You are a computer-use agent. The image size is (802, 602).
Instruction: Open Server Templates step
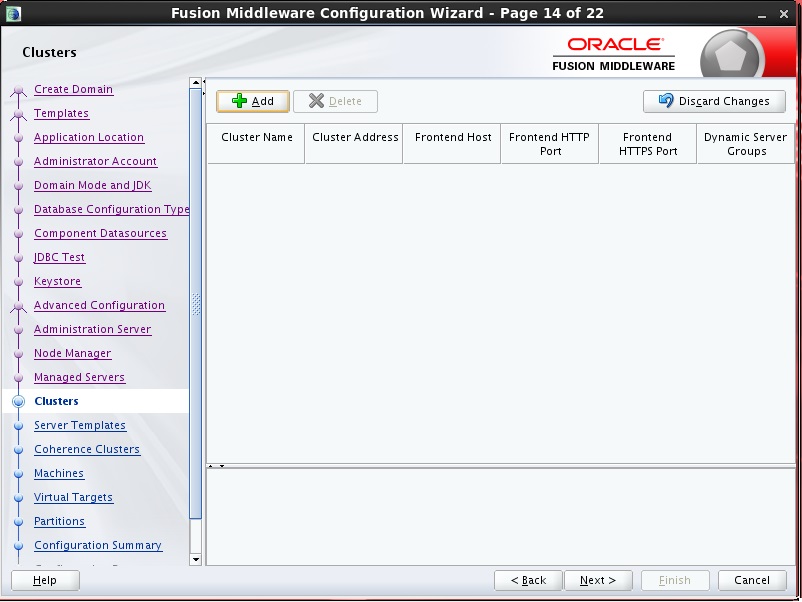pos(80,425)
